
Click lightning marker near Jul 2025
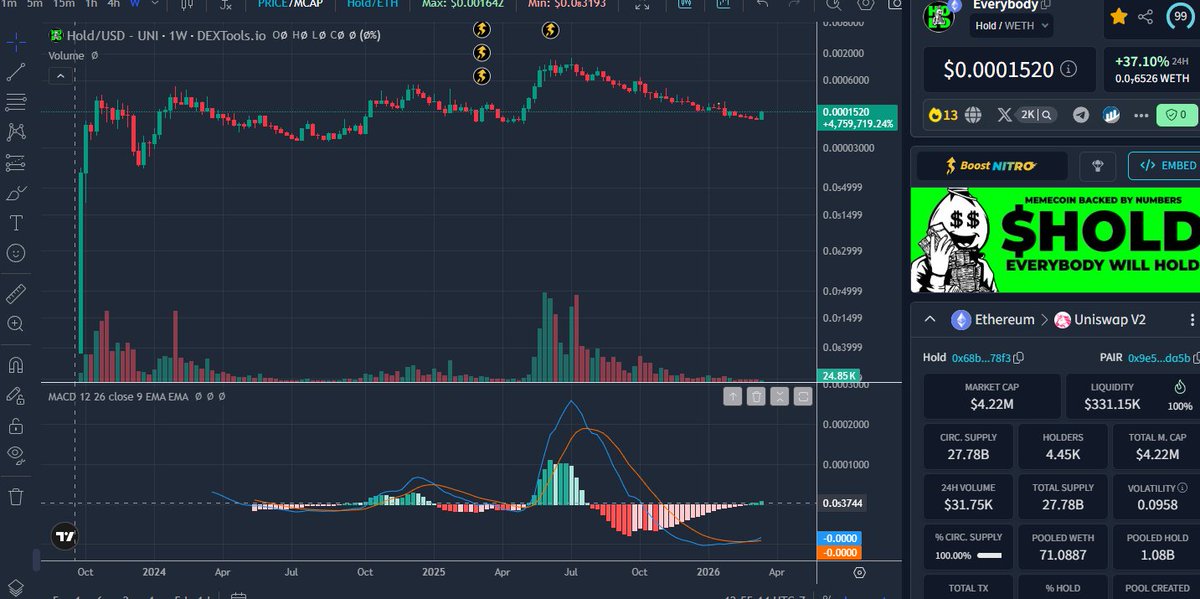[x=550, y=30]
